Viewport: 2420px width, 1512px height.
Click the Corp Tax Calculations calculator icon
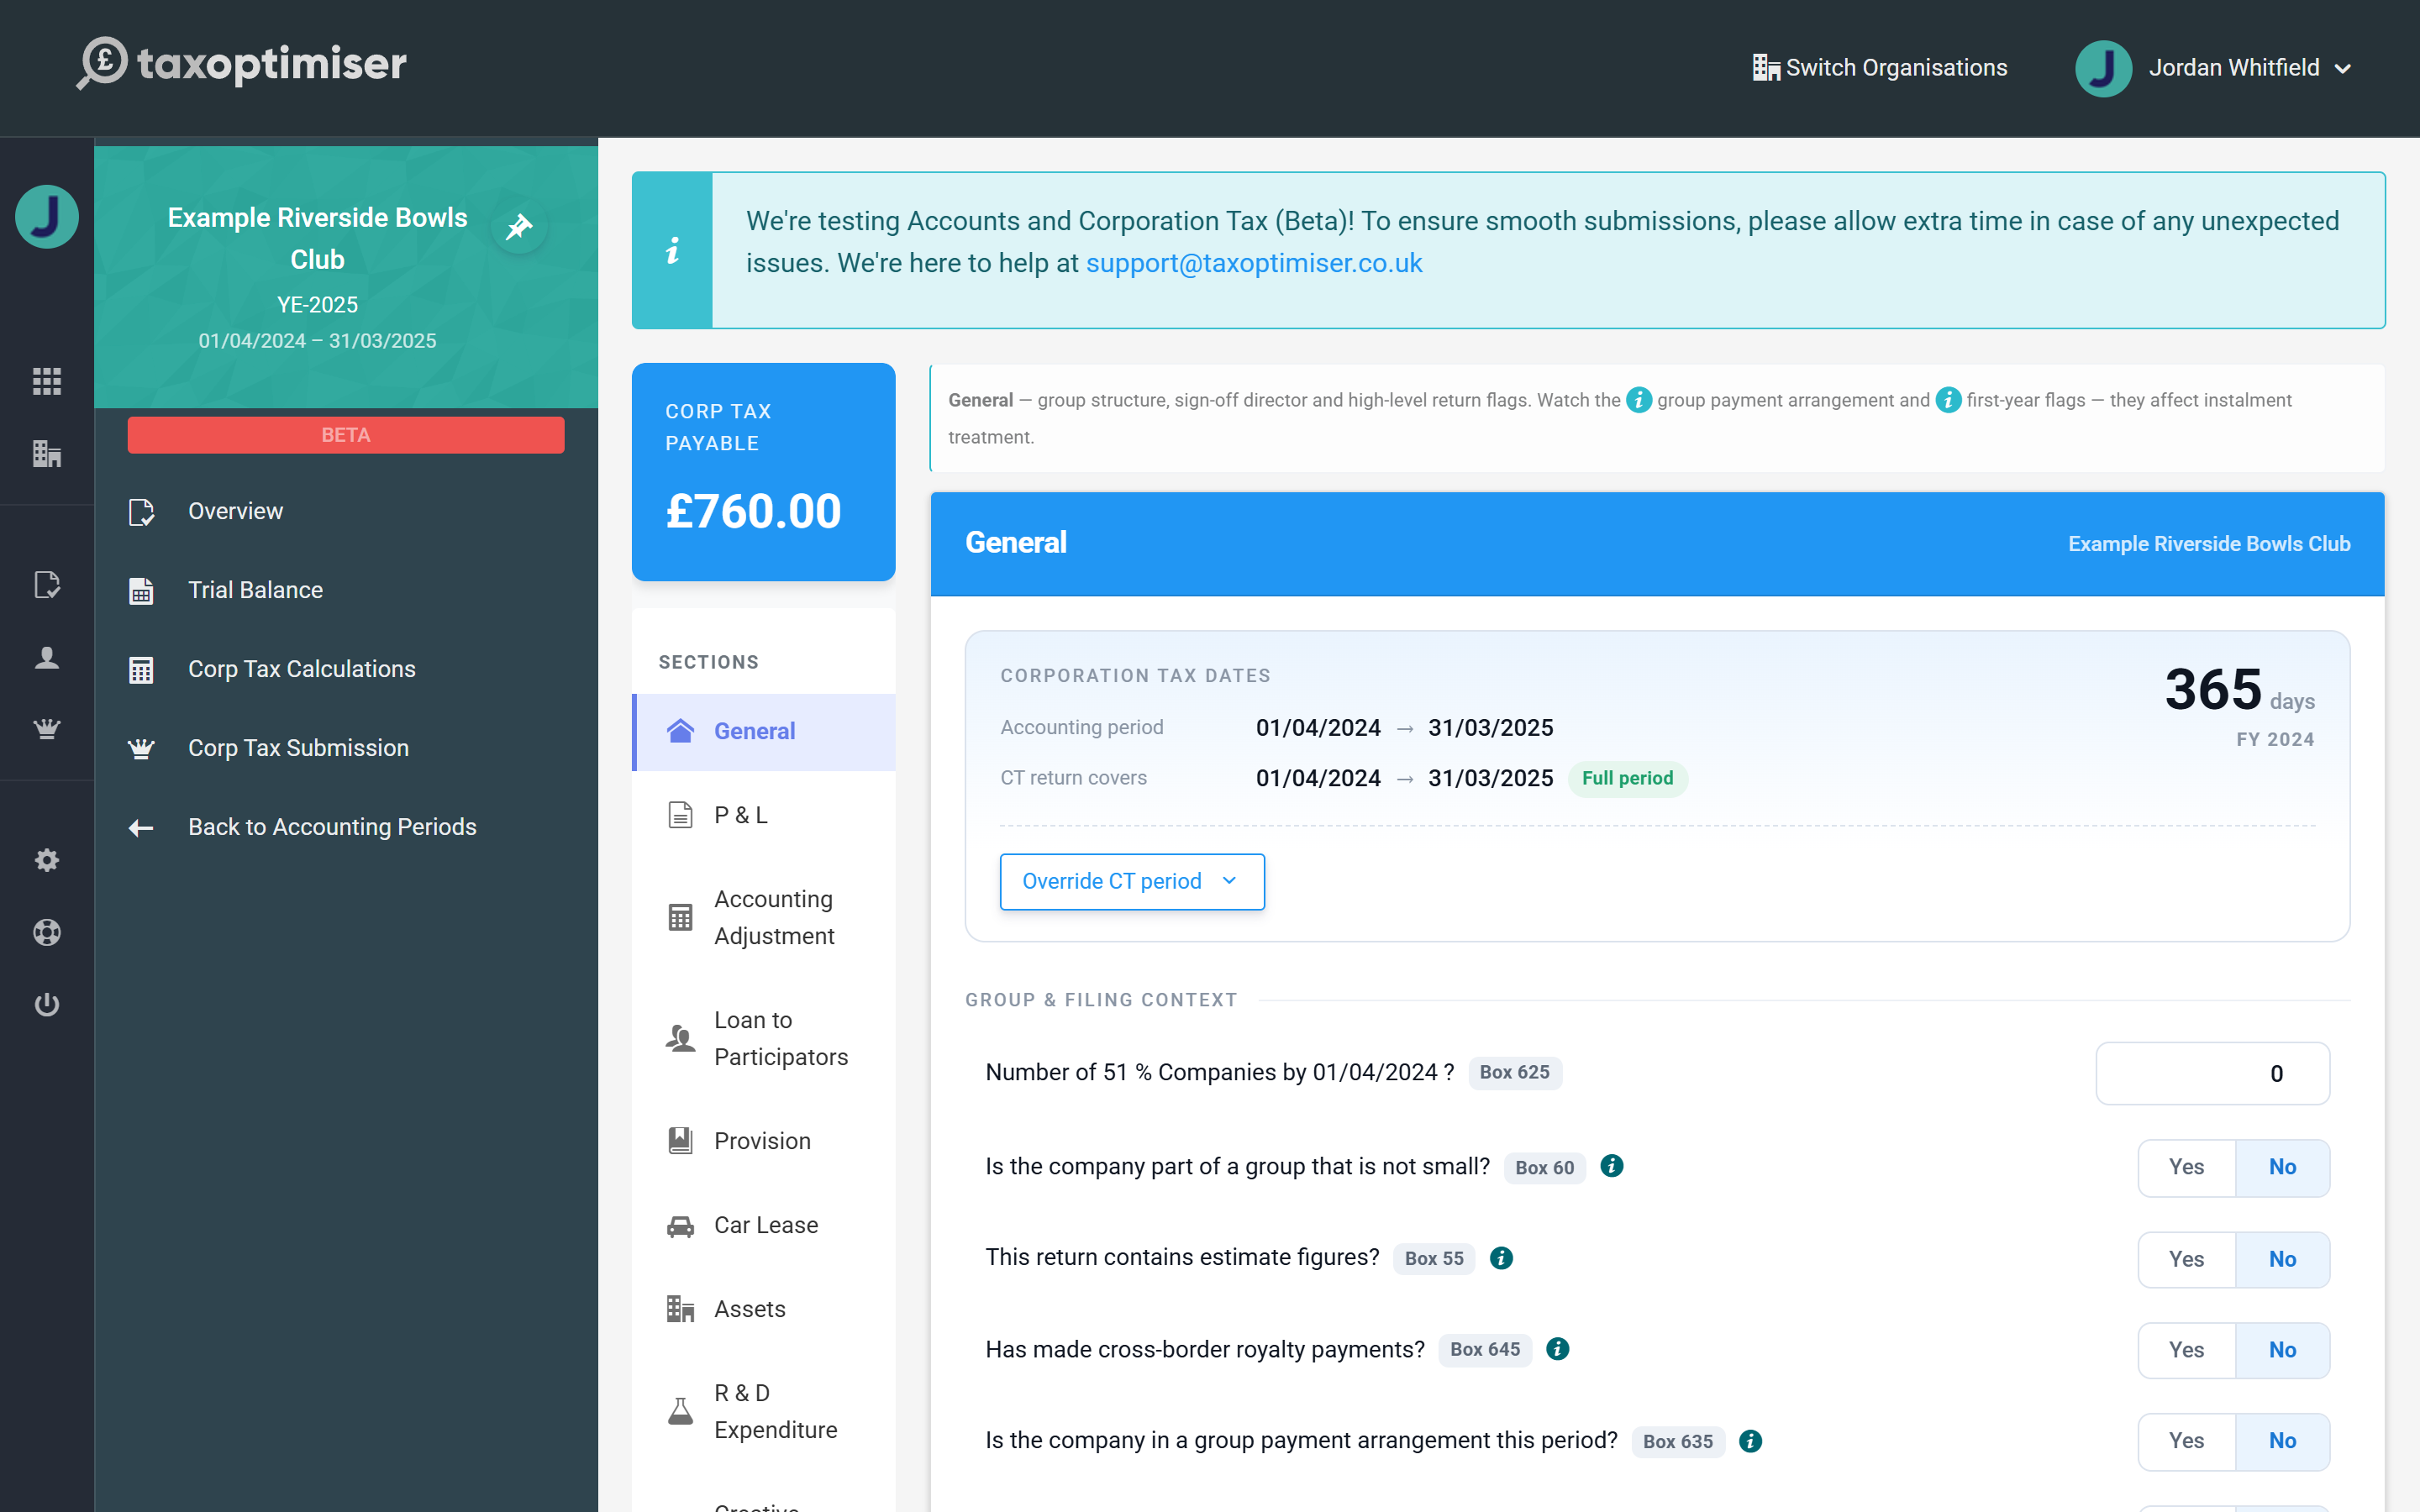(141, 670)
